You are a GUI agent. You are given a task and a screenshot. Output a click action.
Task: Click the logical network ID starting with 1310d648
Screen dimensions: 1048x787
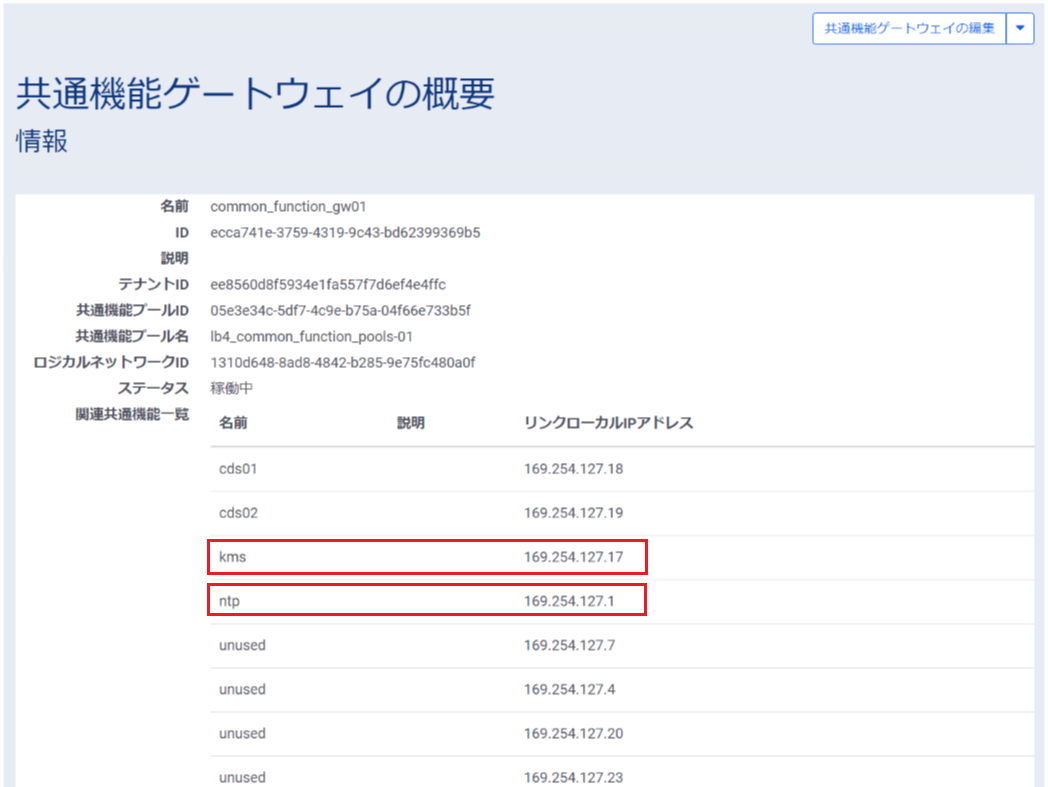(342, 362)
